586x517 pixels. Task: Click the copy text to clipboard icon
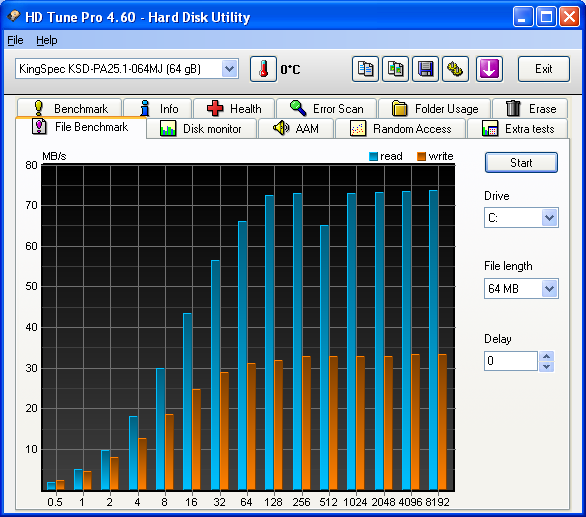point(366,69)
